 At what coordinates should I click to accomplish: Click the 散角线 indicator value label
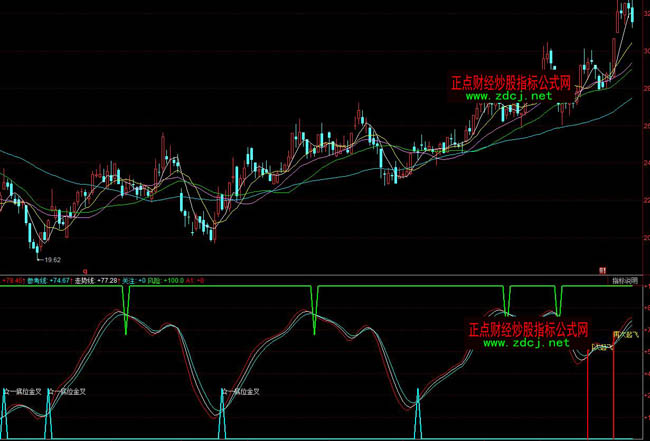click(46, 282)
